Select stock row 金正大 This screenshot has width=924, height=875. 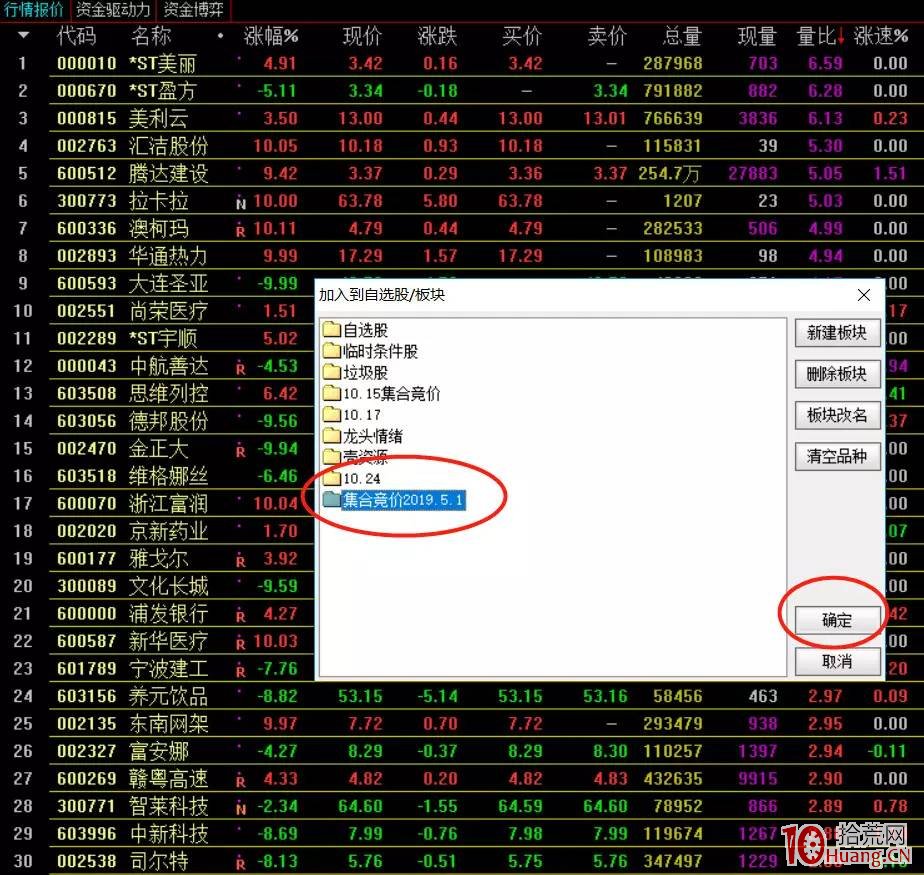(157, 448)
